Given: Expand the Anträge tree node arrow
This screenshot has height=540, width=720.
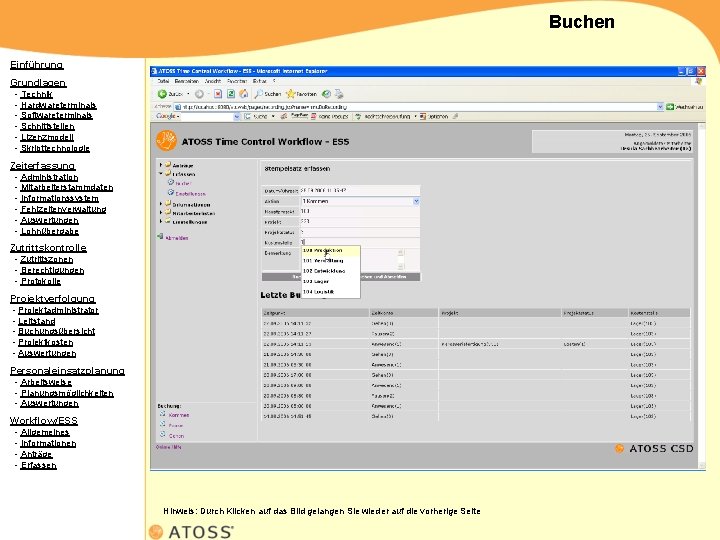Looking at the screenshot, I should pos(161,164).
